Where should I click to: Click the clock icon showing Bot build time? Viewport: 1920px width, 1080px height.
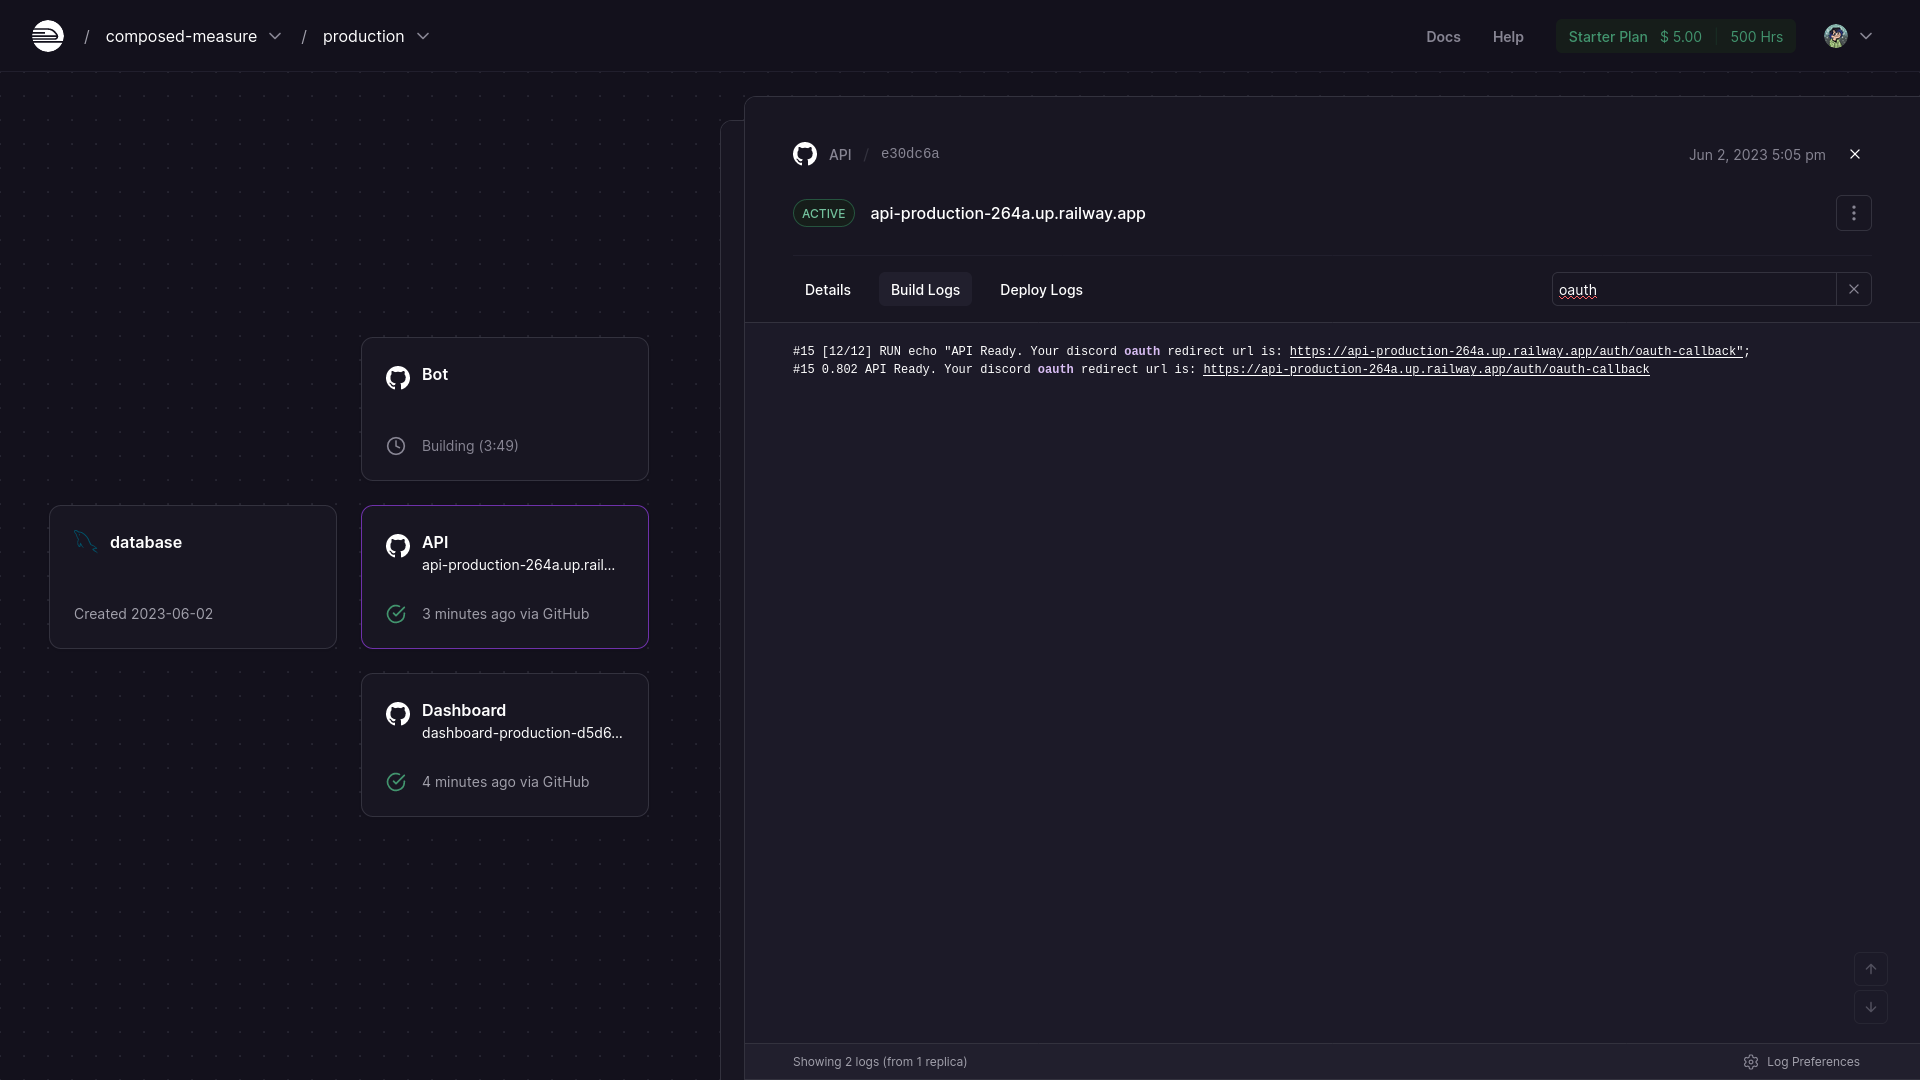pyautogui.click(x=395, y=445)
